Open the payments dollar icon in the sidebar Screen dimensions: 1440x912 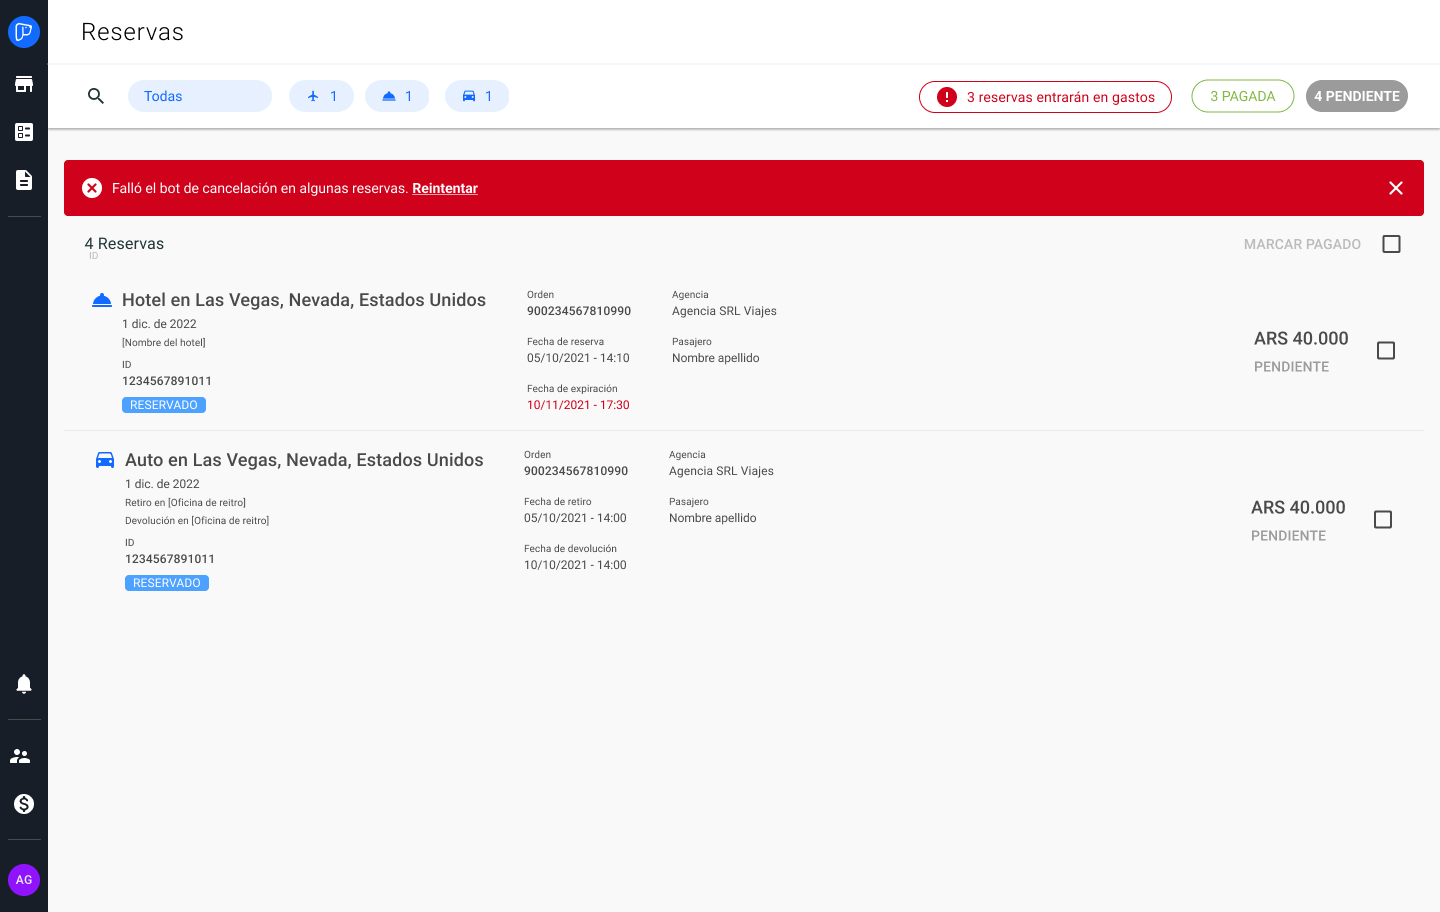[22, 804]
